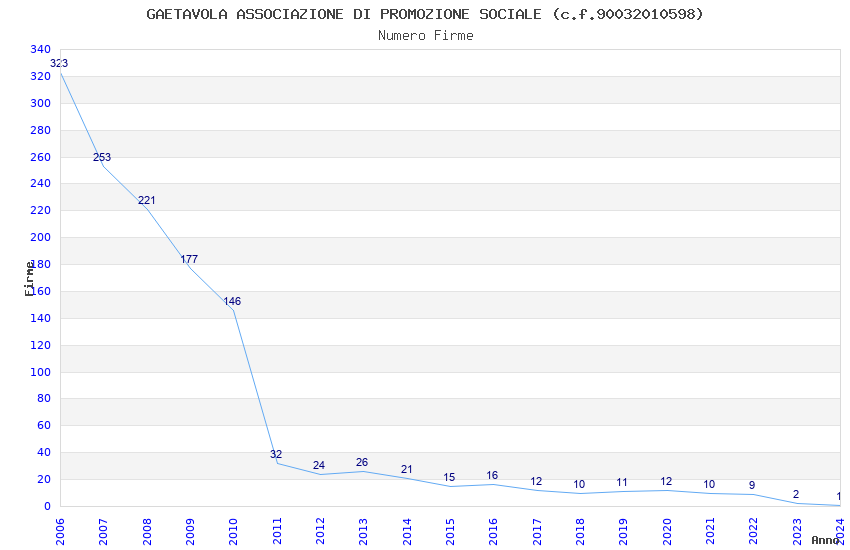This screenshot has height=550, width=850.
Task: Click the data label 323
Action: point(59,63)
